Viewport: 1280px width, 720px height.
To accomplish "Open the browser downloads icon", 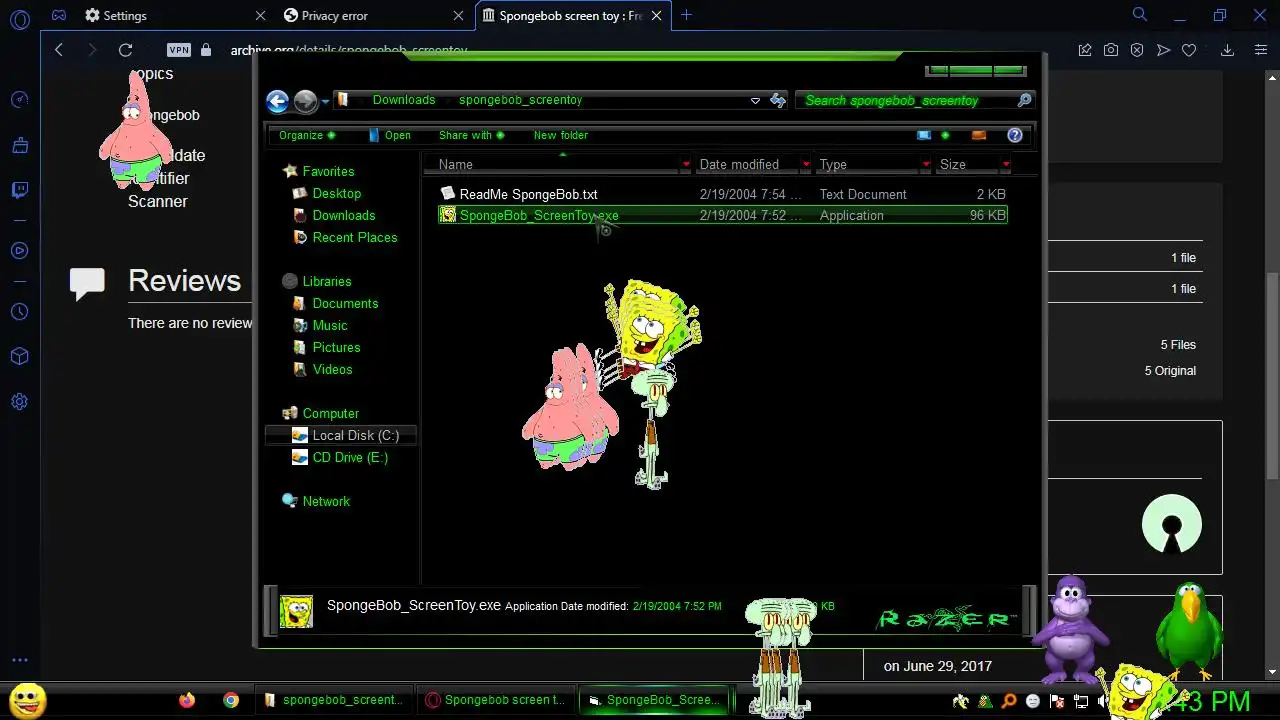I will (x=1229, y=50).
